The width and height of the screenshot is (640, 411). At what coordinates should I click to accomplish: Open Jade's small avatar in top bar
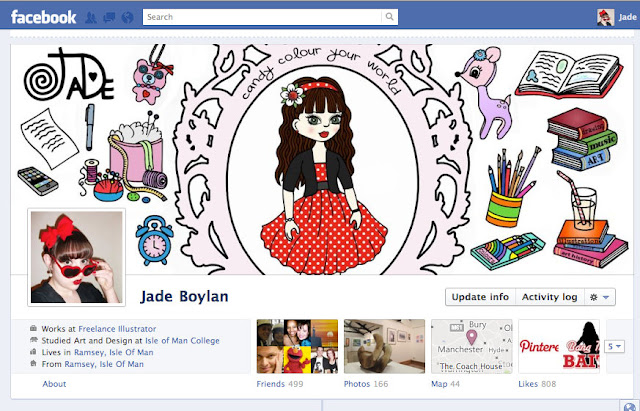(605, 17)
